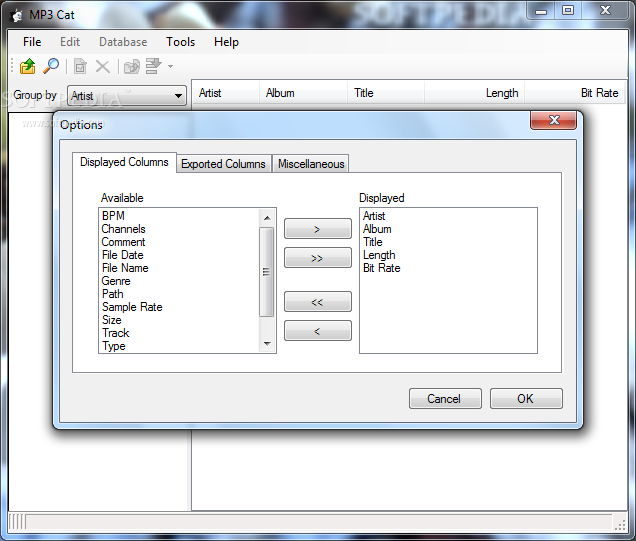Open the Tools menu

point(180,42)
